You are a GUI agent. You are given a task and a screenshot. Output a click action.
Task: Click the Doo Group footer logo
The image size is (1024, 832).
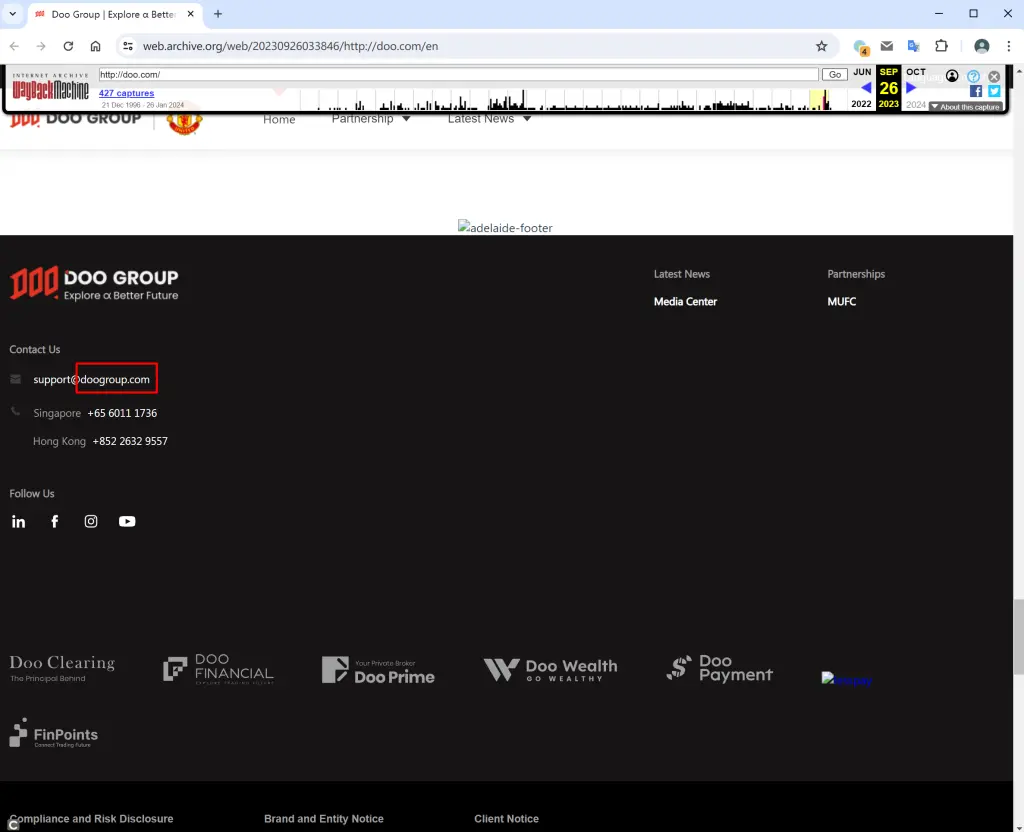[x=93, y=283]
